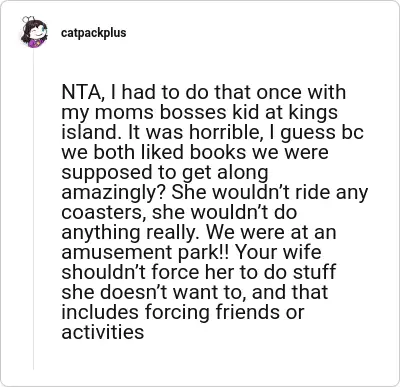The height and width of the screenshot is (387, 400).
Task: Click the final word "activities"
Action: [x=103, y=332]
